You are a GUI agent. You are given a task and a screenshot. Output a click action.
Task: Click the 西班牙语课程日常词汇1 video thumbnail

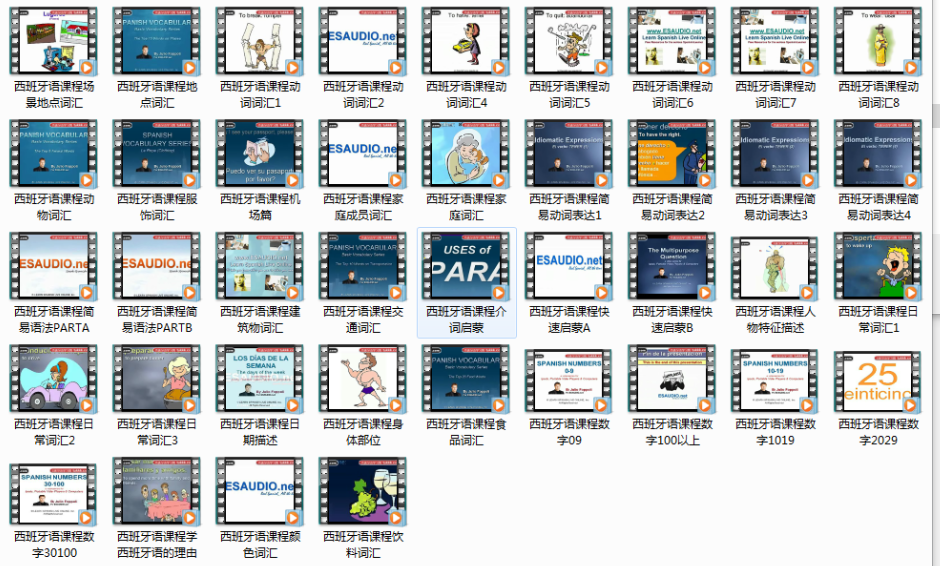(877, 266)
